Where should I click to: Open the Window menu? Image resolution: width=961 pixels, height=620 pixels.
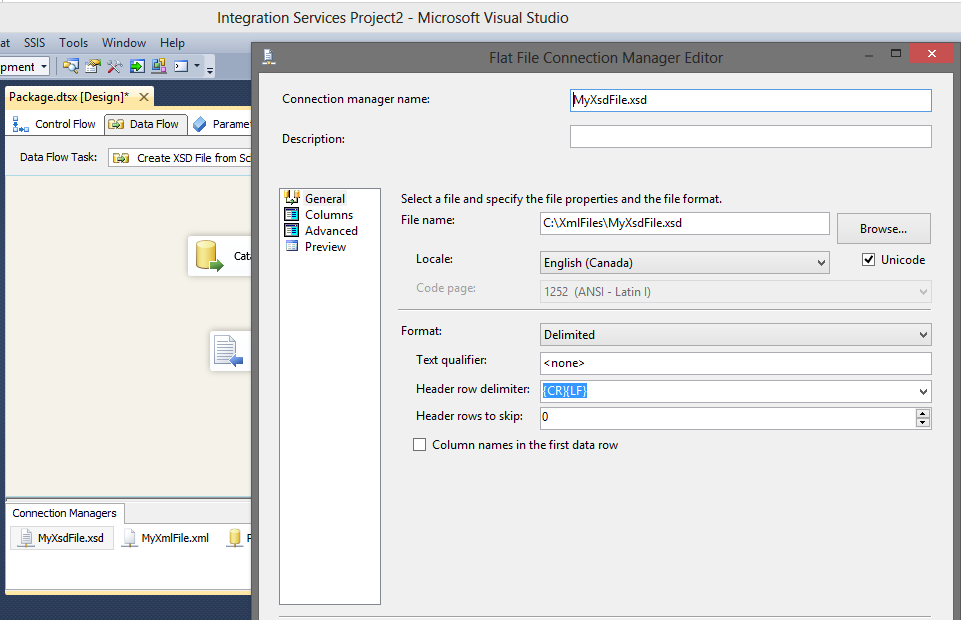124,43
